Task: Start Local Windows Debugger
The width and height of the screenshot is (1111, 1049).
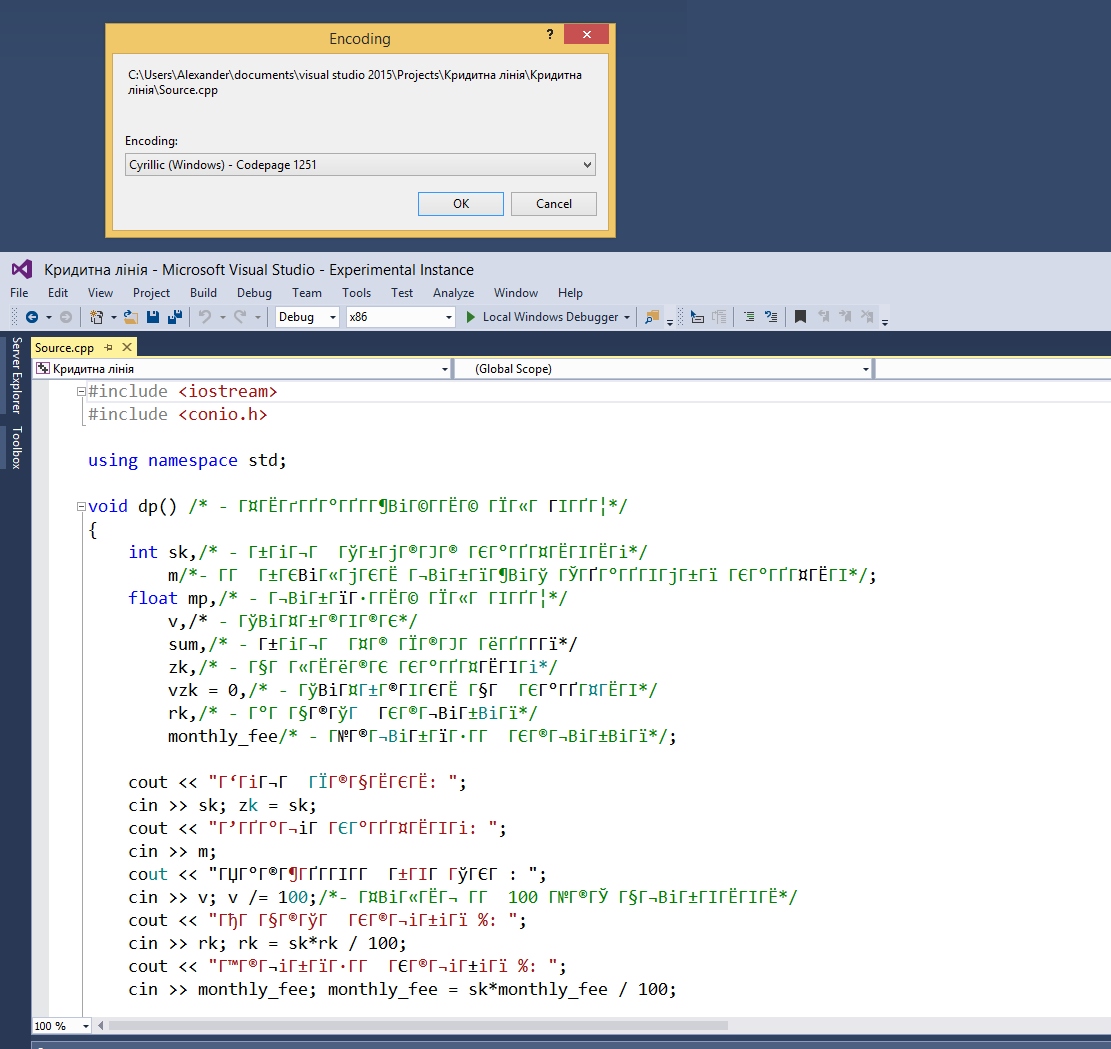Action: (546, 317)
